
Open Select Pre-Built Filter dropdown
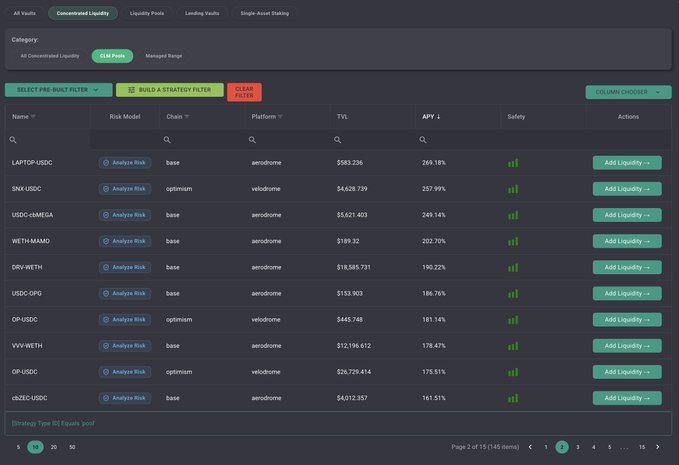coord(58,90)
